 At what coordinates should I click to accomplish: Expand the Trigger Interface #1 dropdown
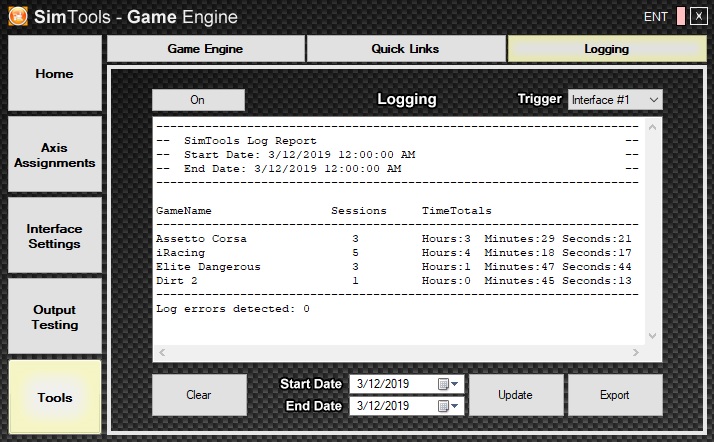pos(615,100)
